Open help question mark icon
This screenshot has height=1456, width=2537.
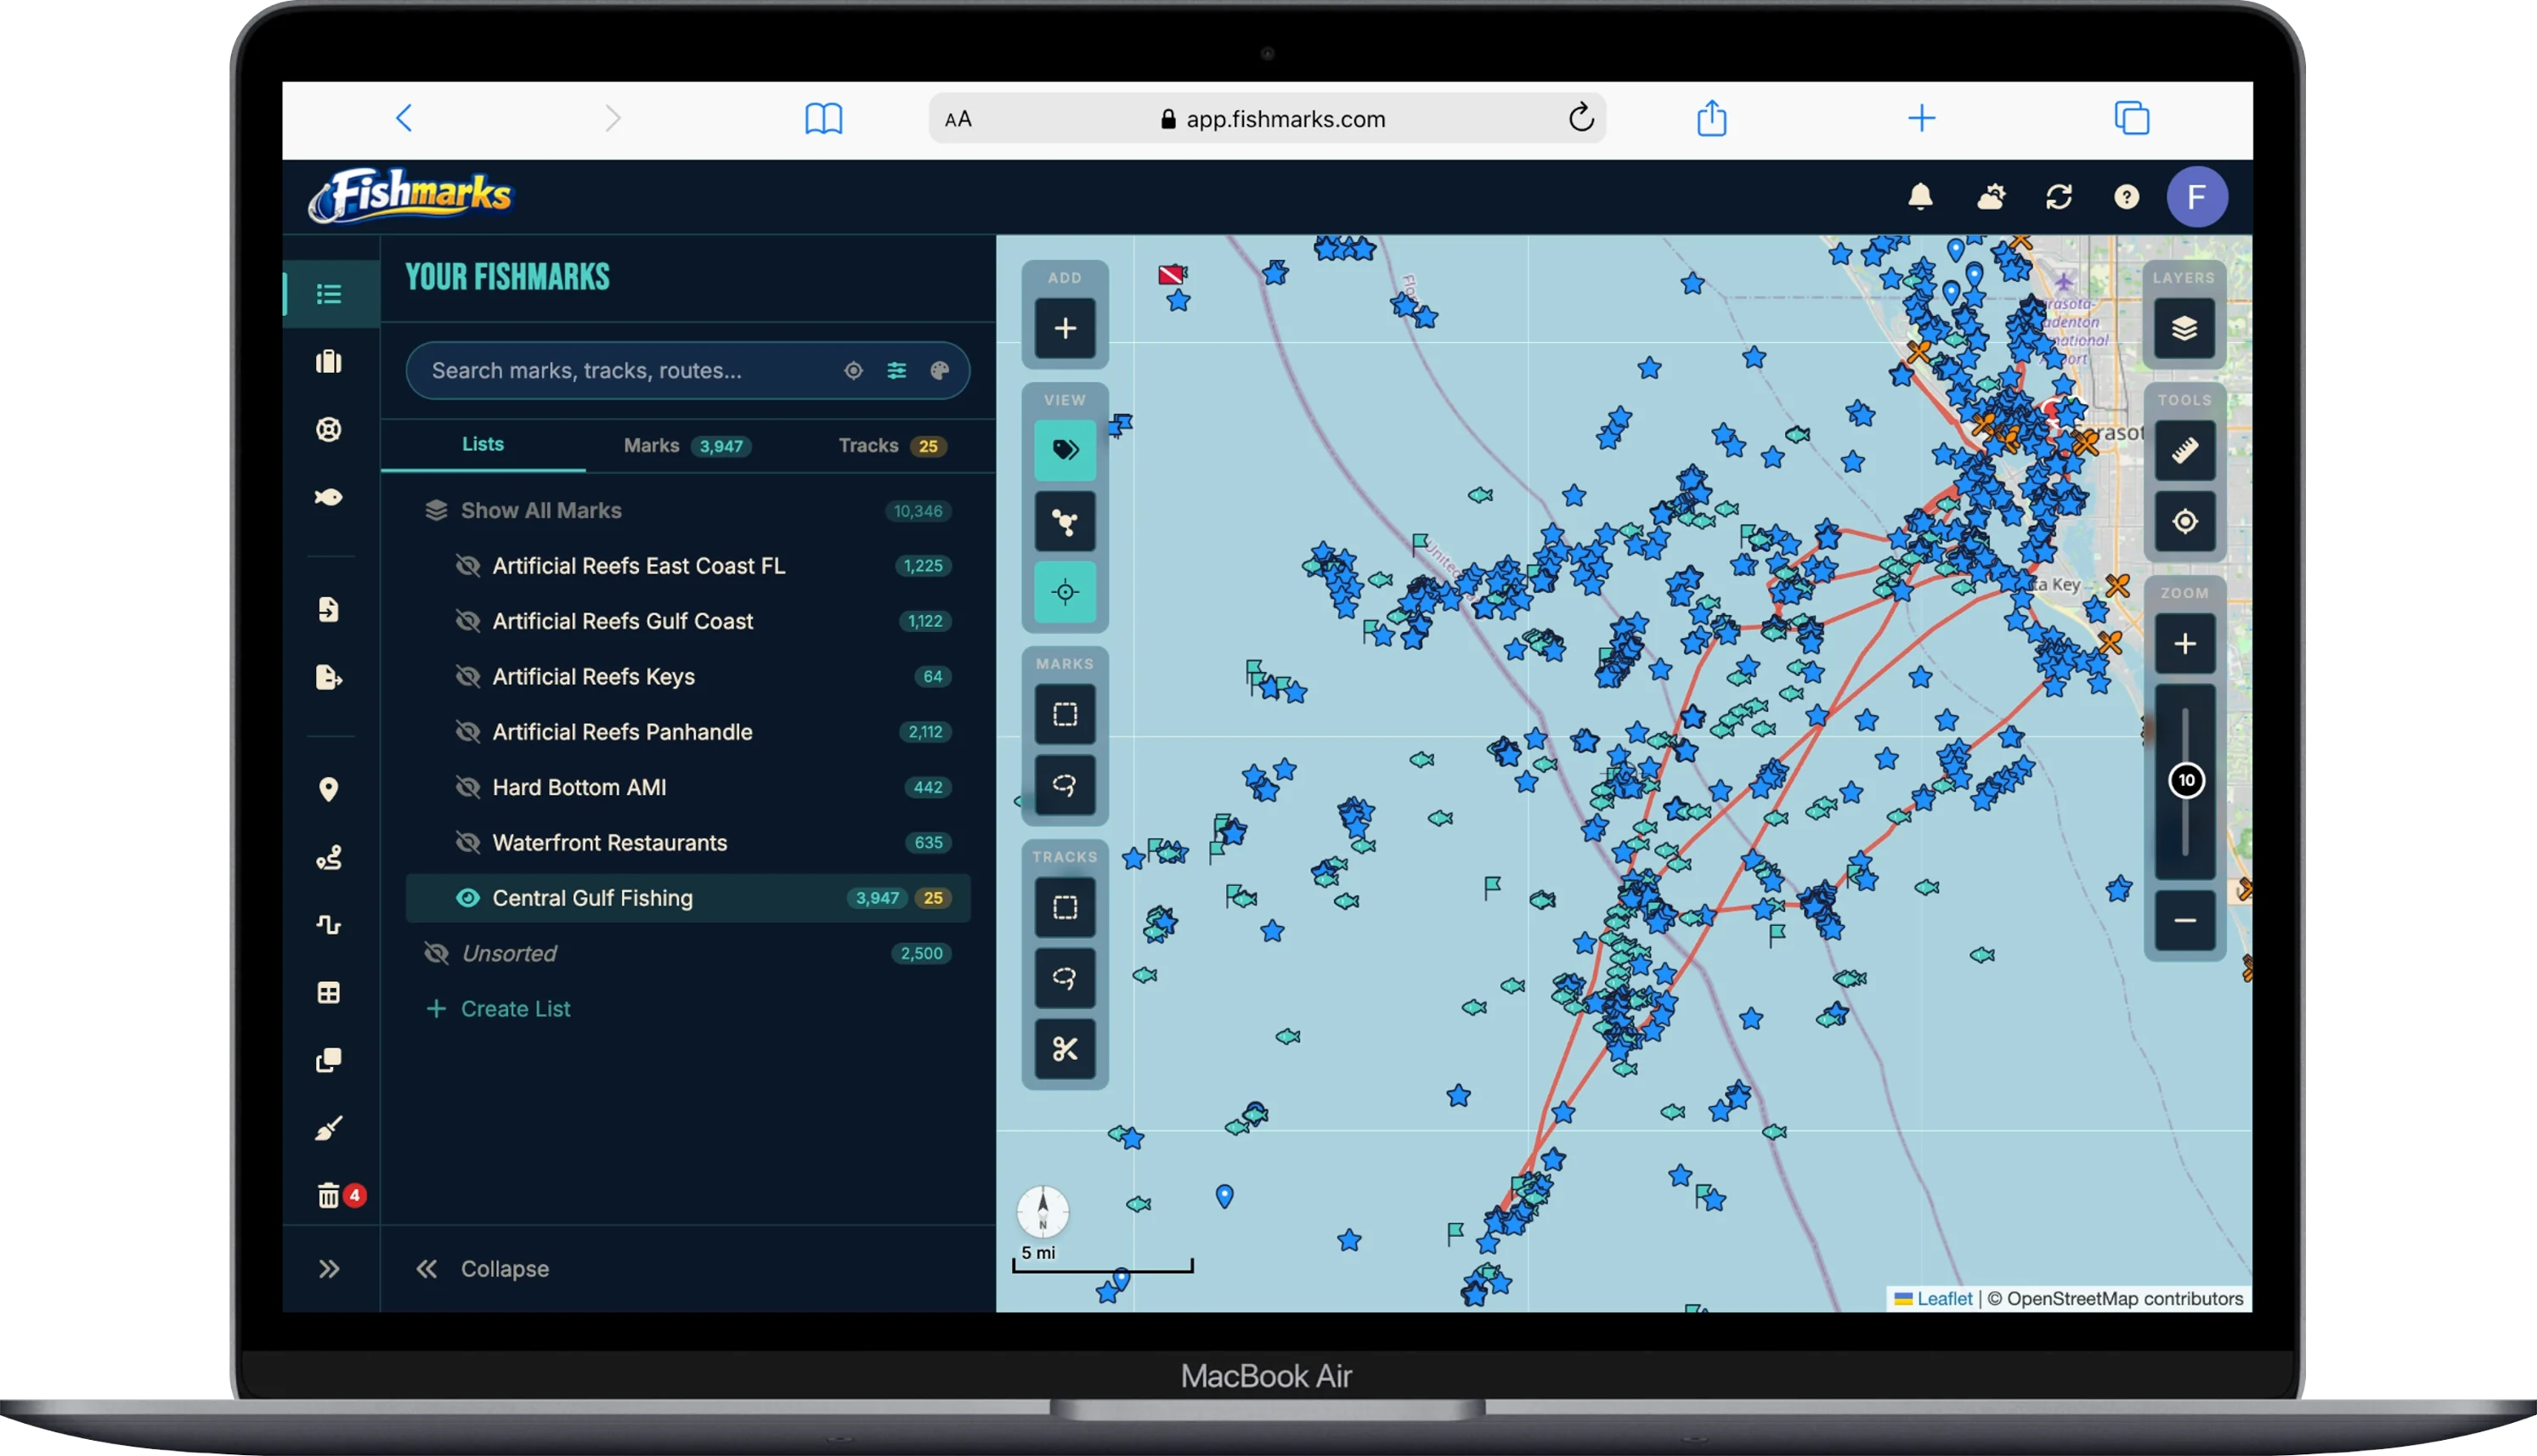tap(2126, 197)
